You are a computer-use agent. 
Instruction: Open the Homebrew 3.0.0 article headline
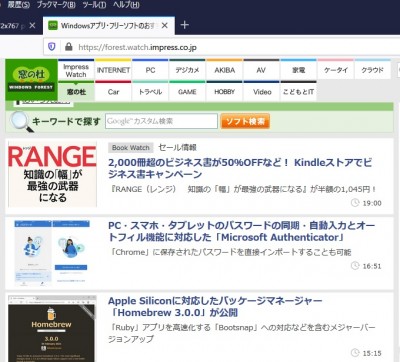tap(215, 307)
